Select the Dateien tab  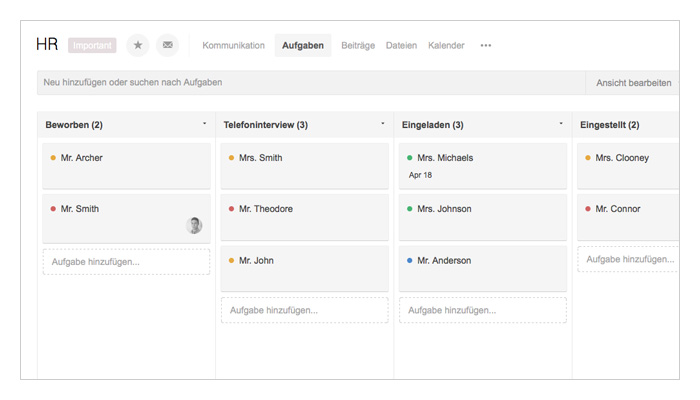point(401,45)
